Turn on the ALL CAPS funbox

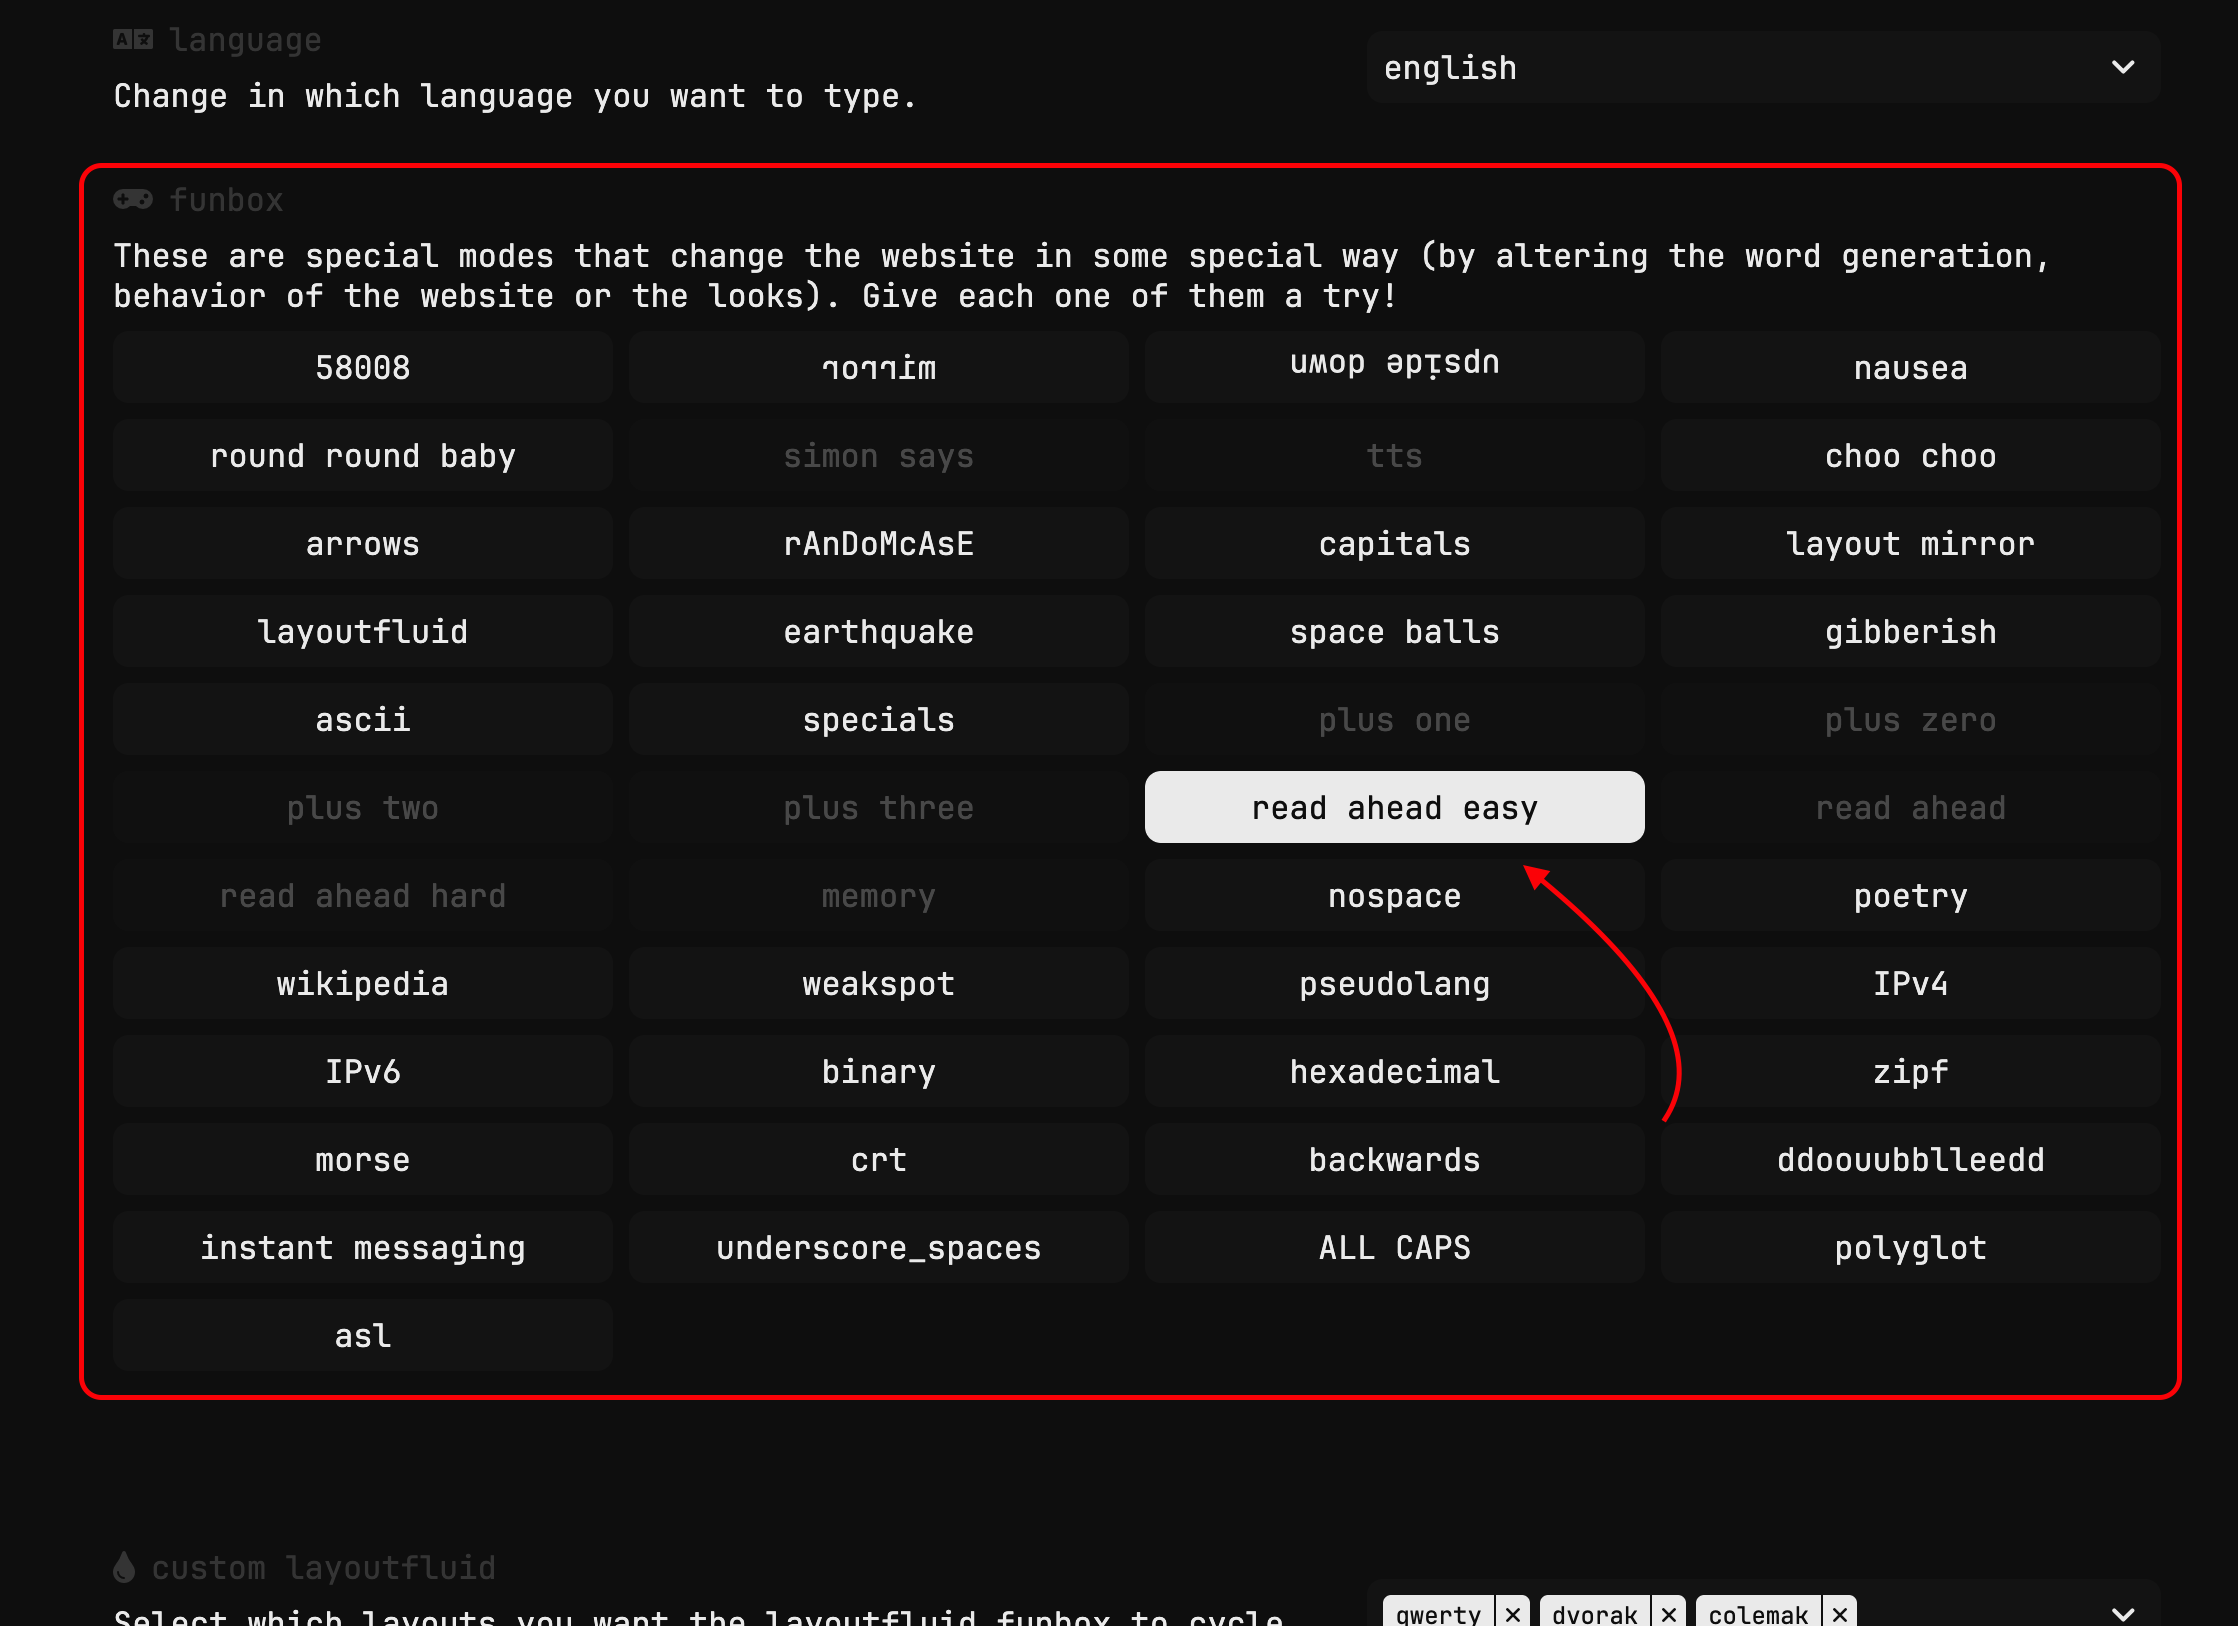point(1394,1248)
